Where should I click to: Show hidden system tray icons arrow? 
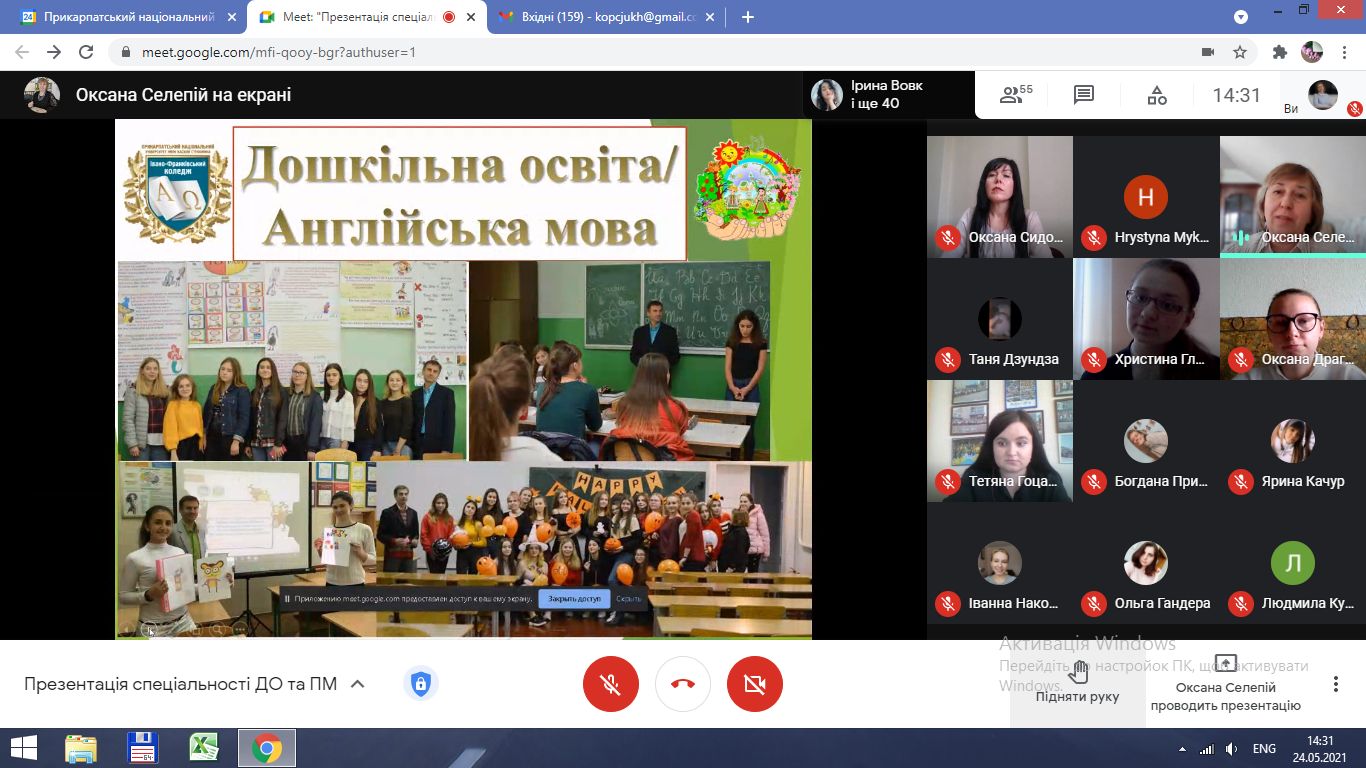pos(1183,749)
